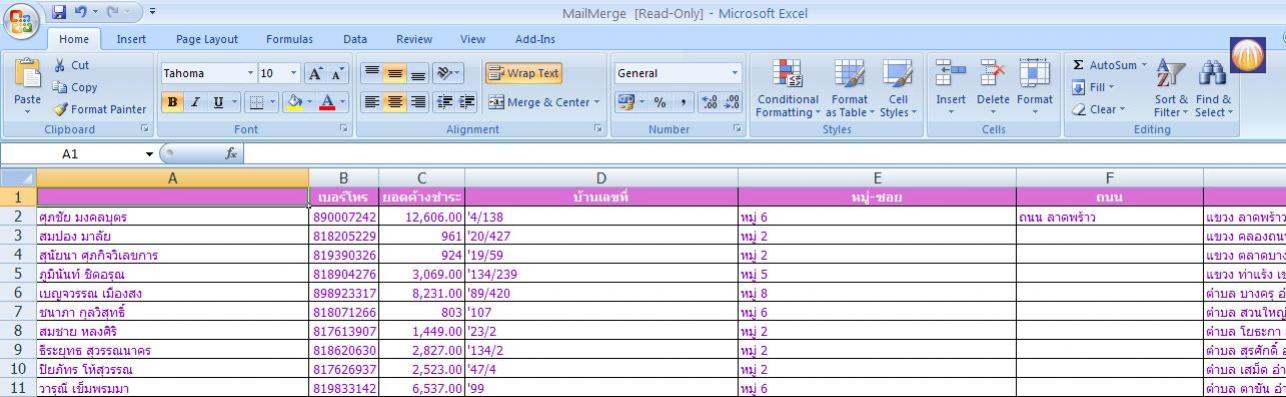This screenshot has width=1286, height=397.
Task: Open the Formulas ribbon tab
Action: (x=290, y=39)
